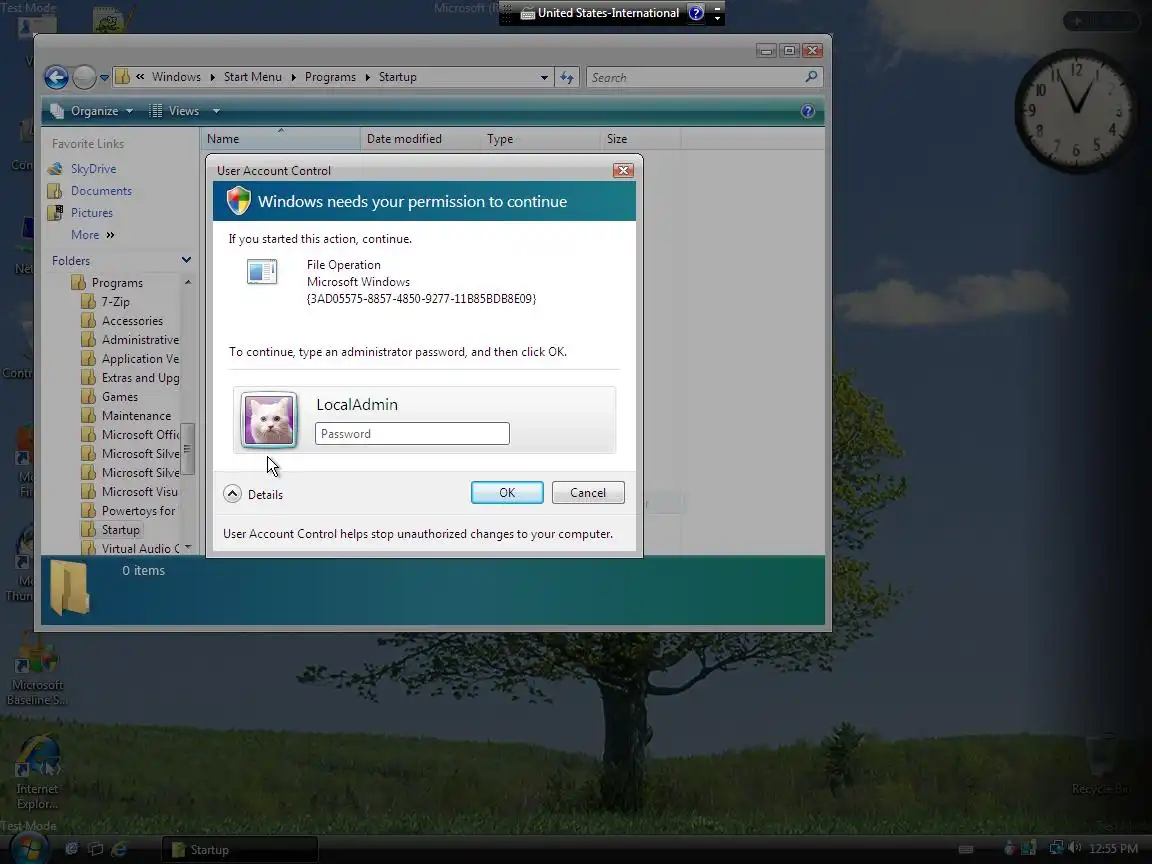Select the Extras and Upg folder

tap(130, 378)
